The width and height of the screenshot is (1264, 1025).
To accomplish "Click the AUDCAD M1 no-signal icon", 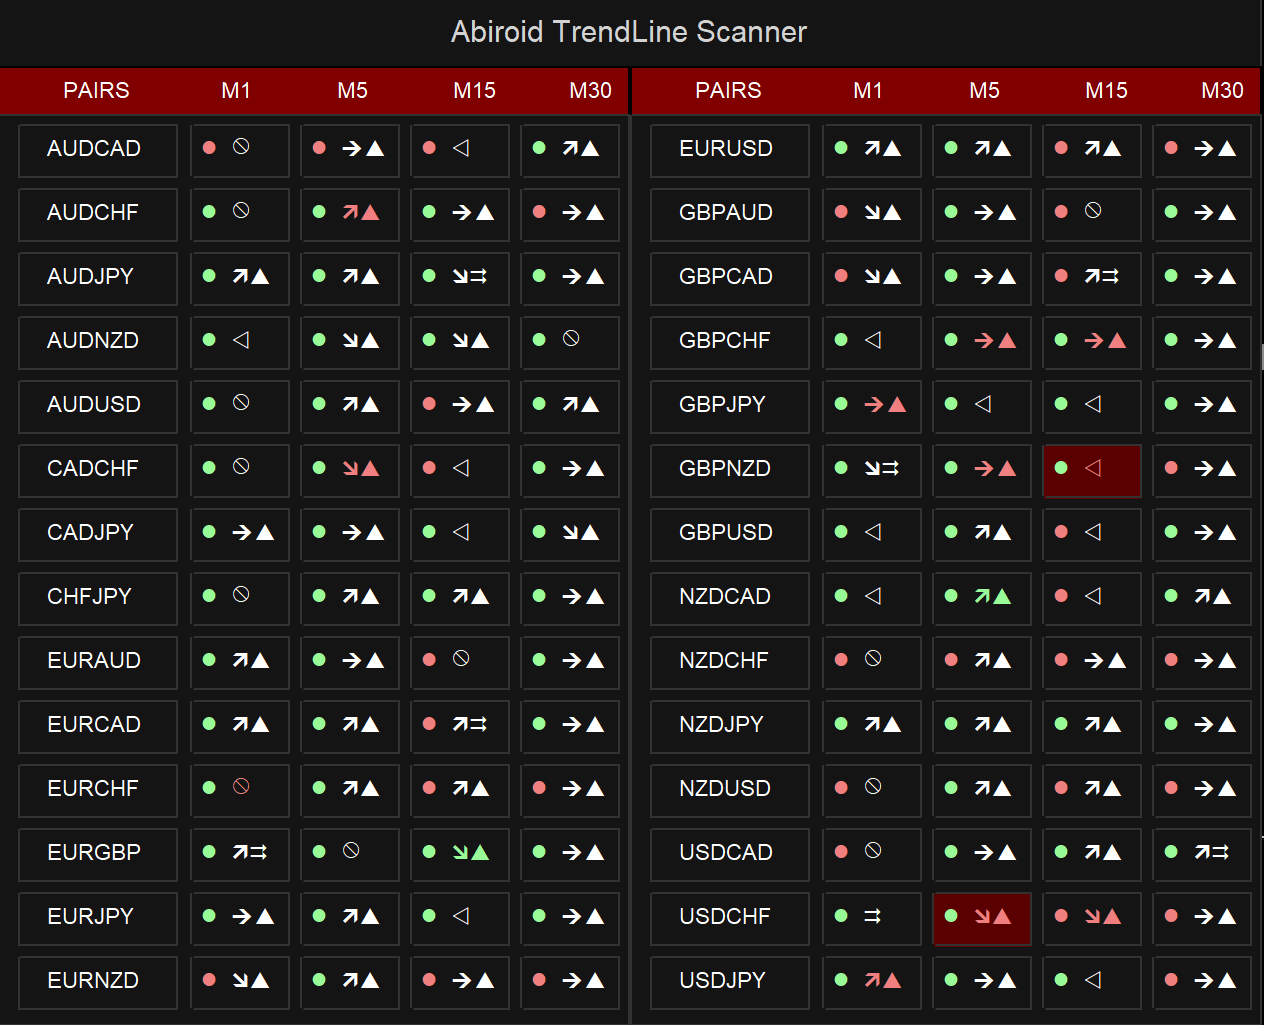I will 241,147.
